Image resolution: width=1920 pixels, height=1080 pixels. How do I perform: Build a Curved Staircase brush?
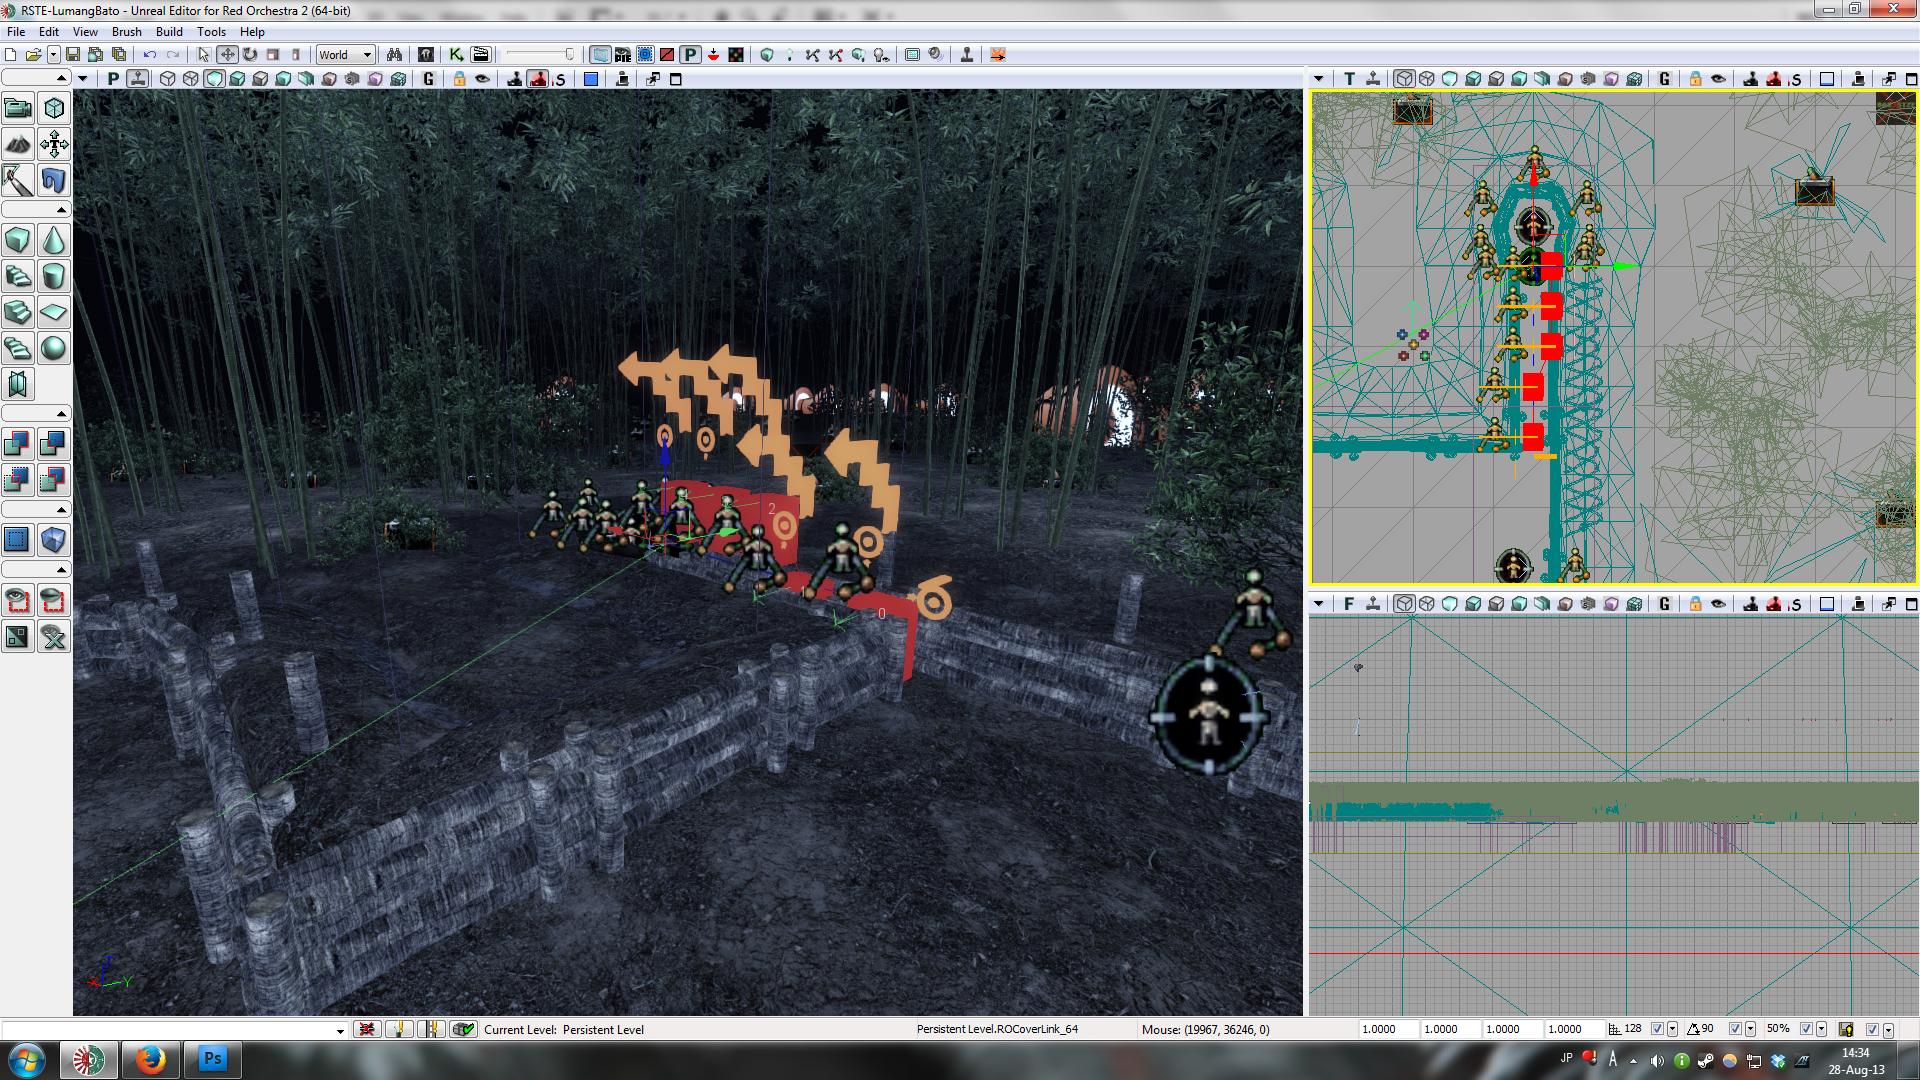click(18, 276)
